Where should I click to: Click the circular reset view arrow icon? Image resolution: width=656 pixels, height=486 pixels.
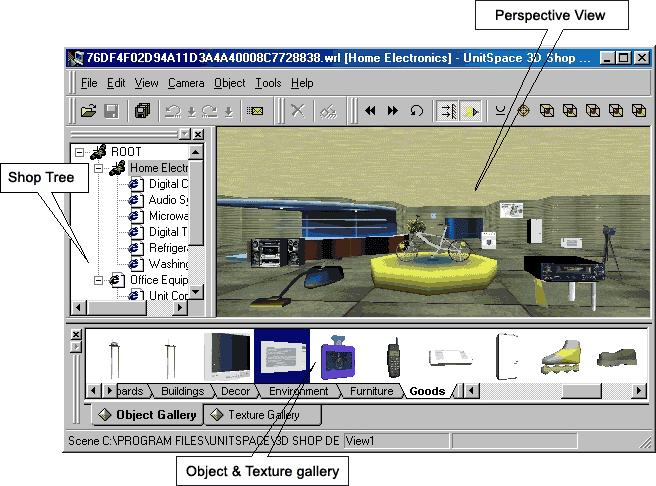click(416, 111)
